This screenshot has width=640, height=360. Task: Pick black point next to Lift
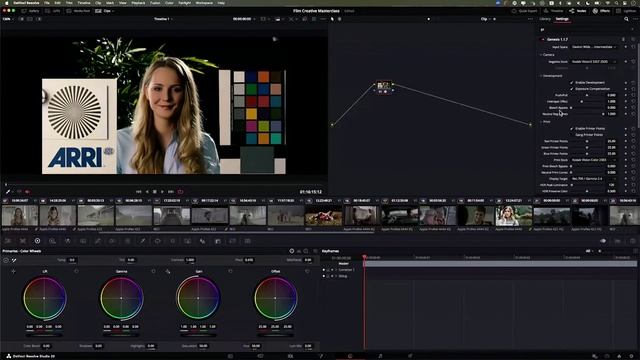pos(13,271)
